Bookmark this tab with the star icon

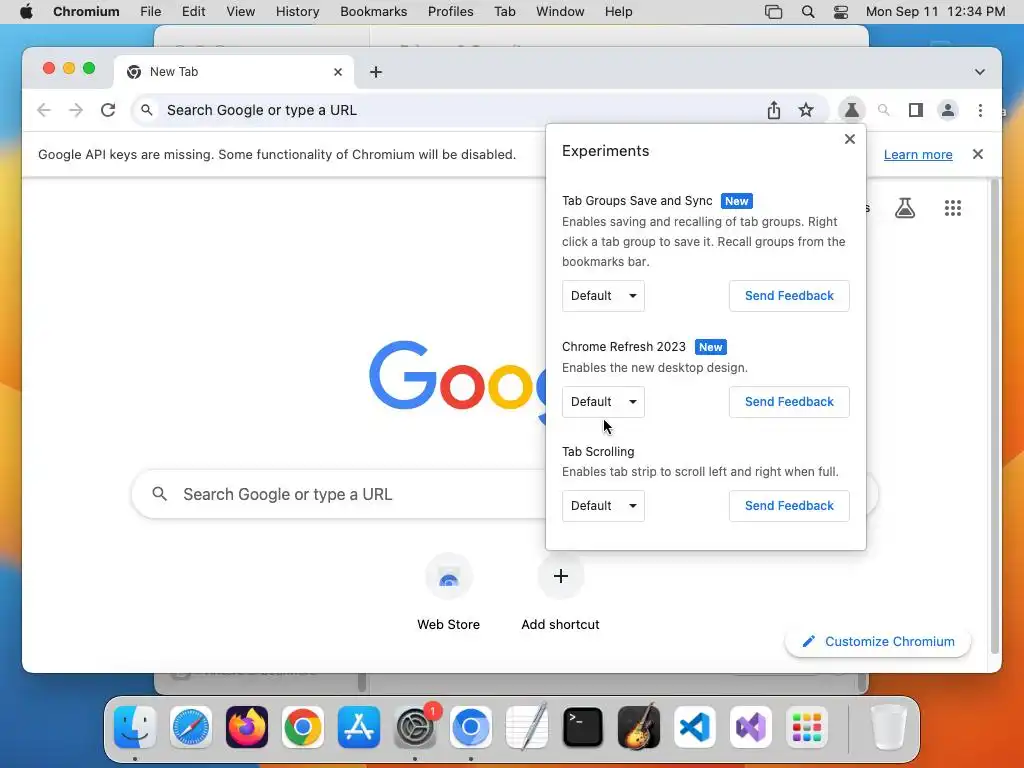[806, 110]
